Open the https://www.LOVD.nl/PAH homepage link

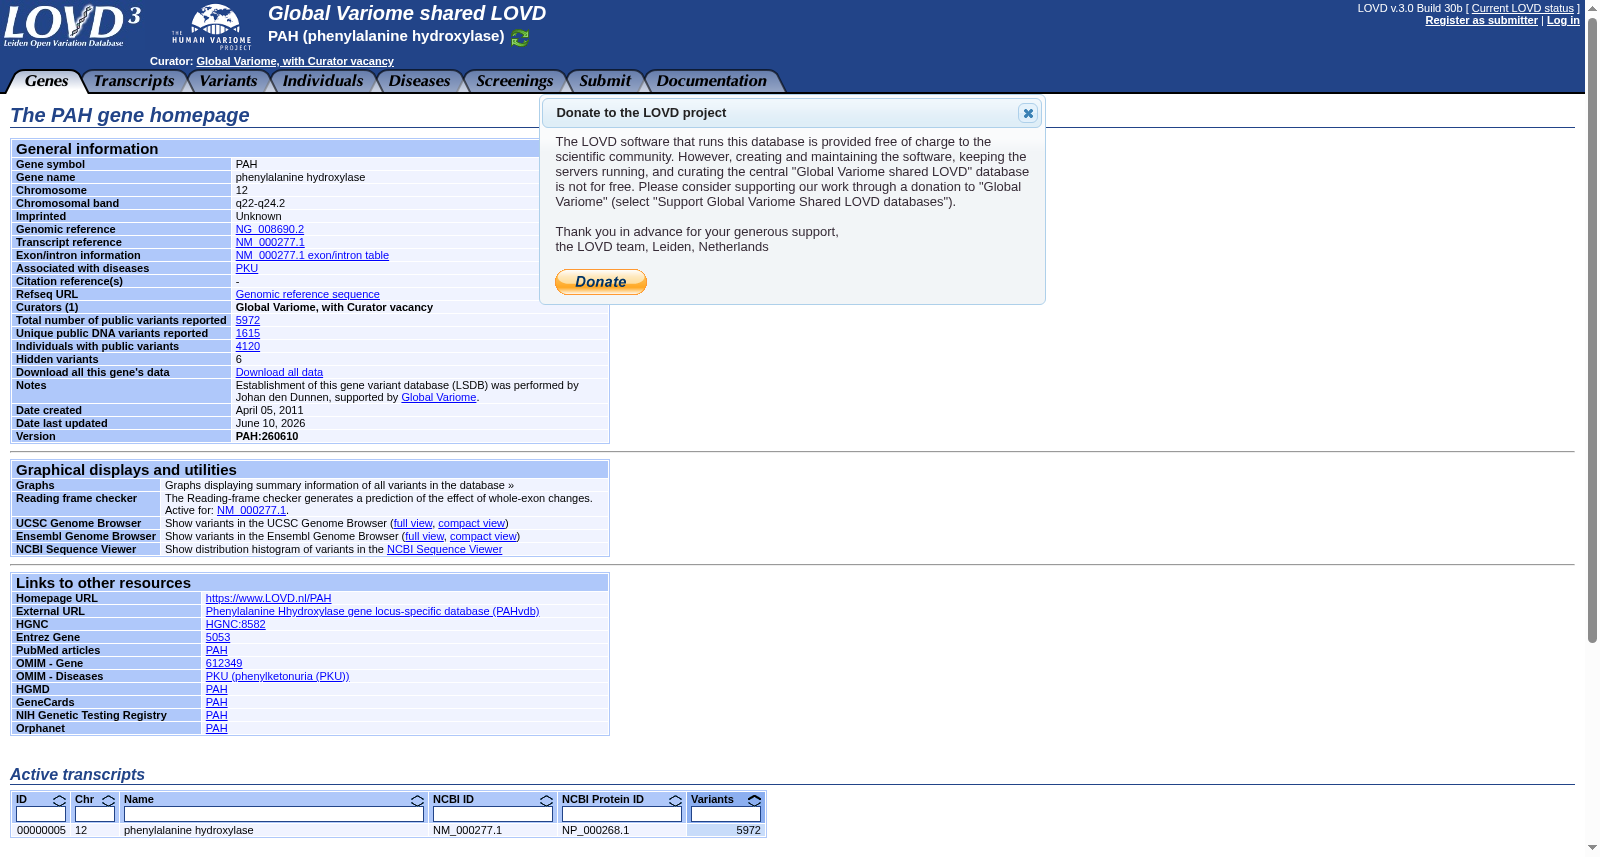268,598
